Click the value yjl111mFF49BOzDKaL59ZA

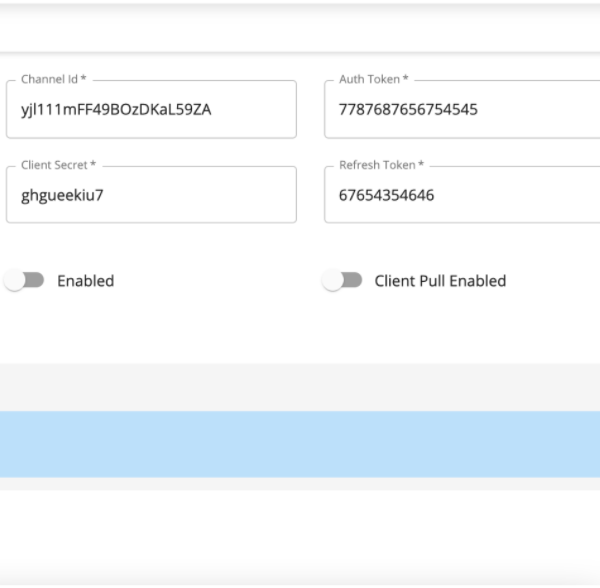point(116,110)
